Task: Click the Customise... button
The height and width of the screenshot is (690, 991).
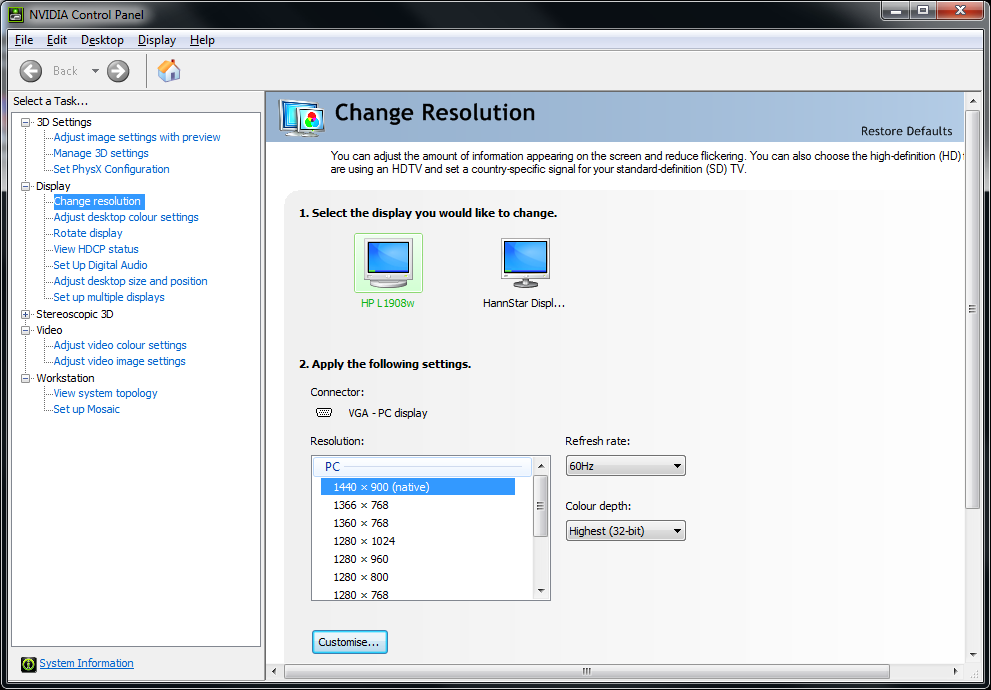Action: coord(349,642)
